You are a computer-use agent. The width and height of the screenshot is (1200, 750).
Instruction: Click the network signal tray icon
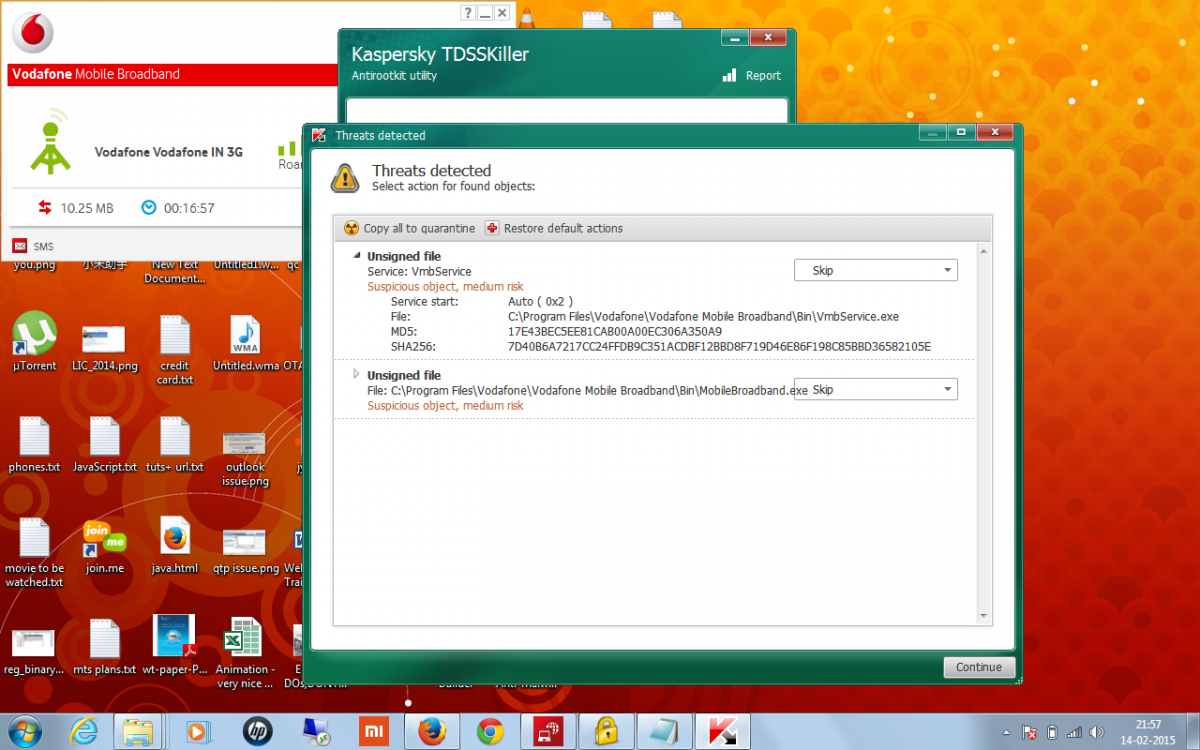click(x=1072, y=732)
